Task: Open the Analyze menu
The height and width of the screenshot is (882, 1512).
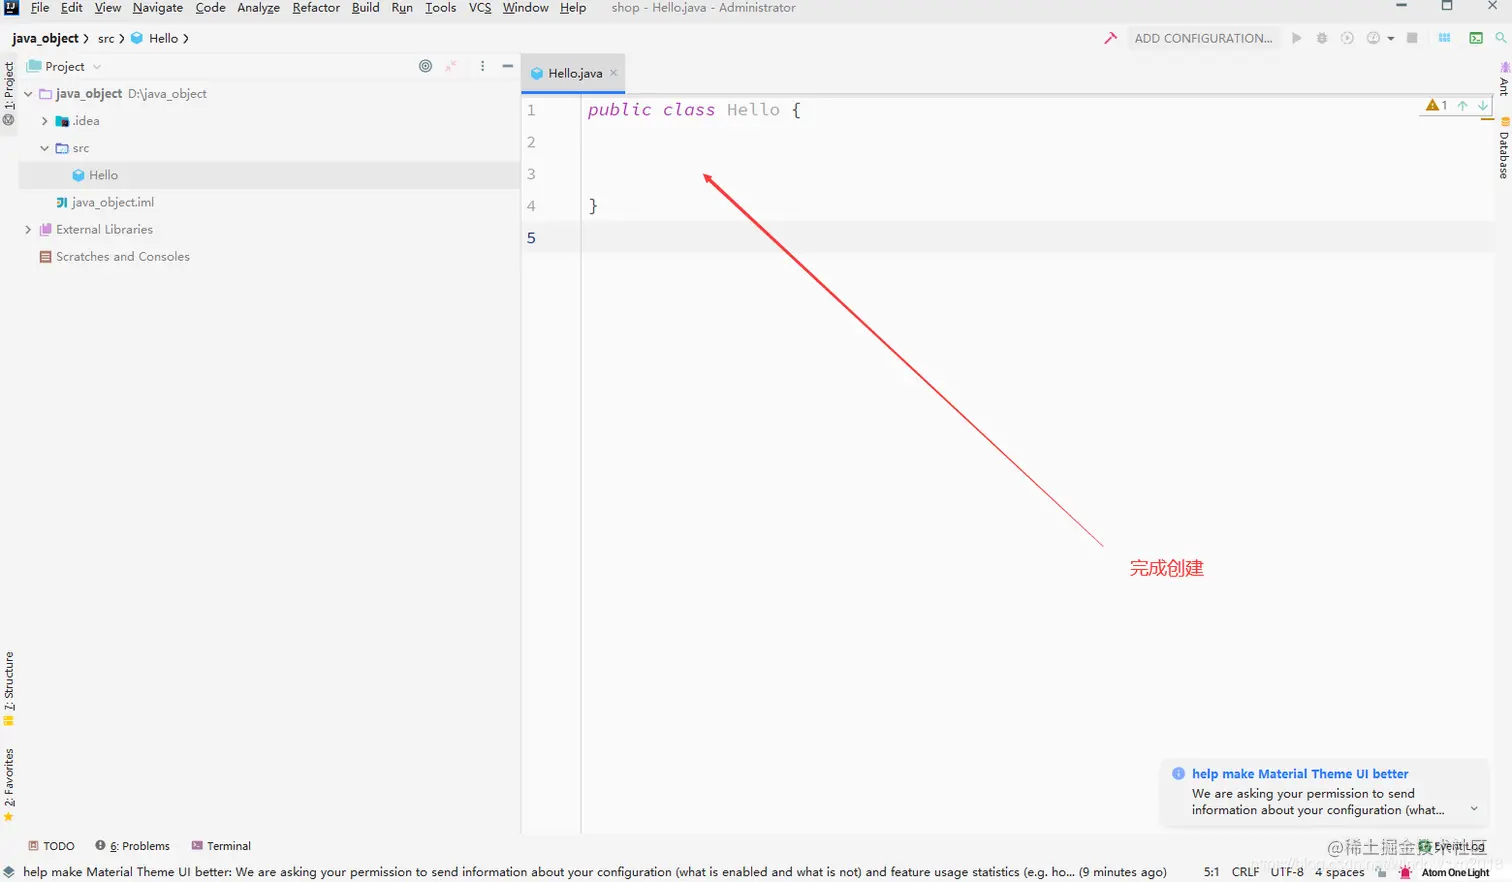Action: [258, 8]
